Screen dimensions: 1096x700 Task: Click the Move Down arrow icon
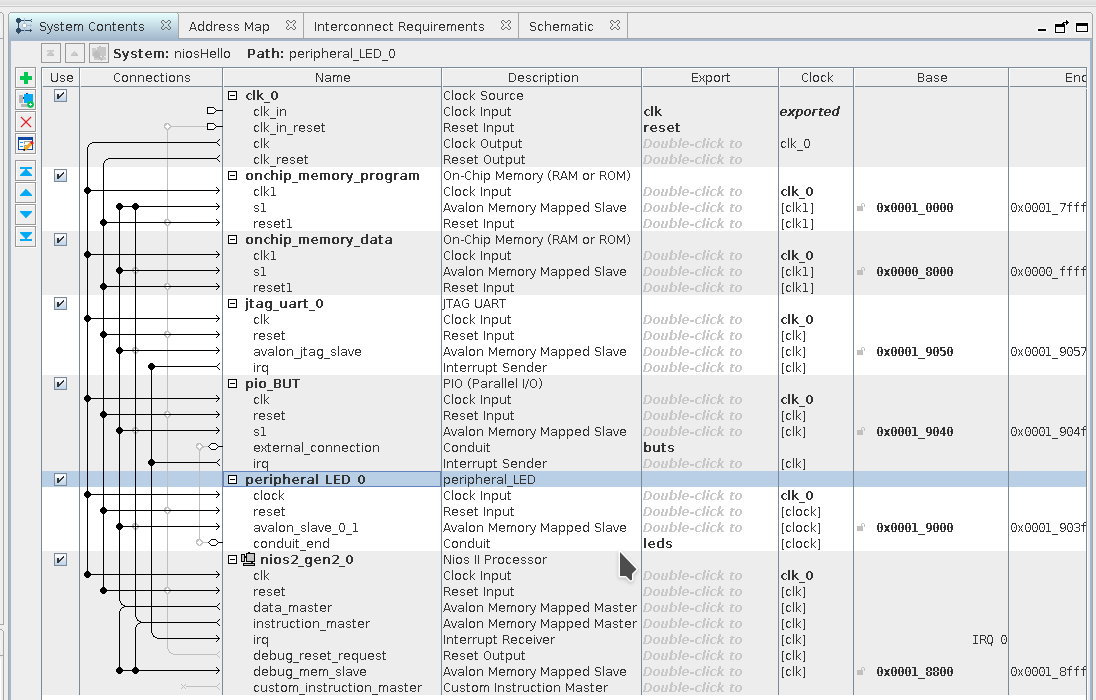(26, 215)
